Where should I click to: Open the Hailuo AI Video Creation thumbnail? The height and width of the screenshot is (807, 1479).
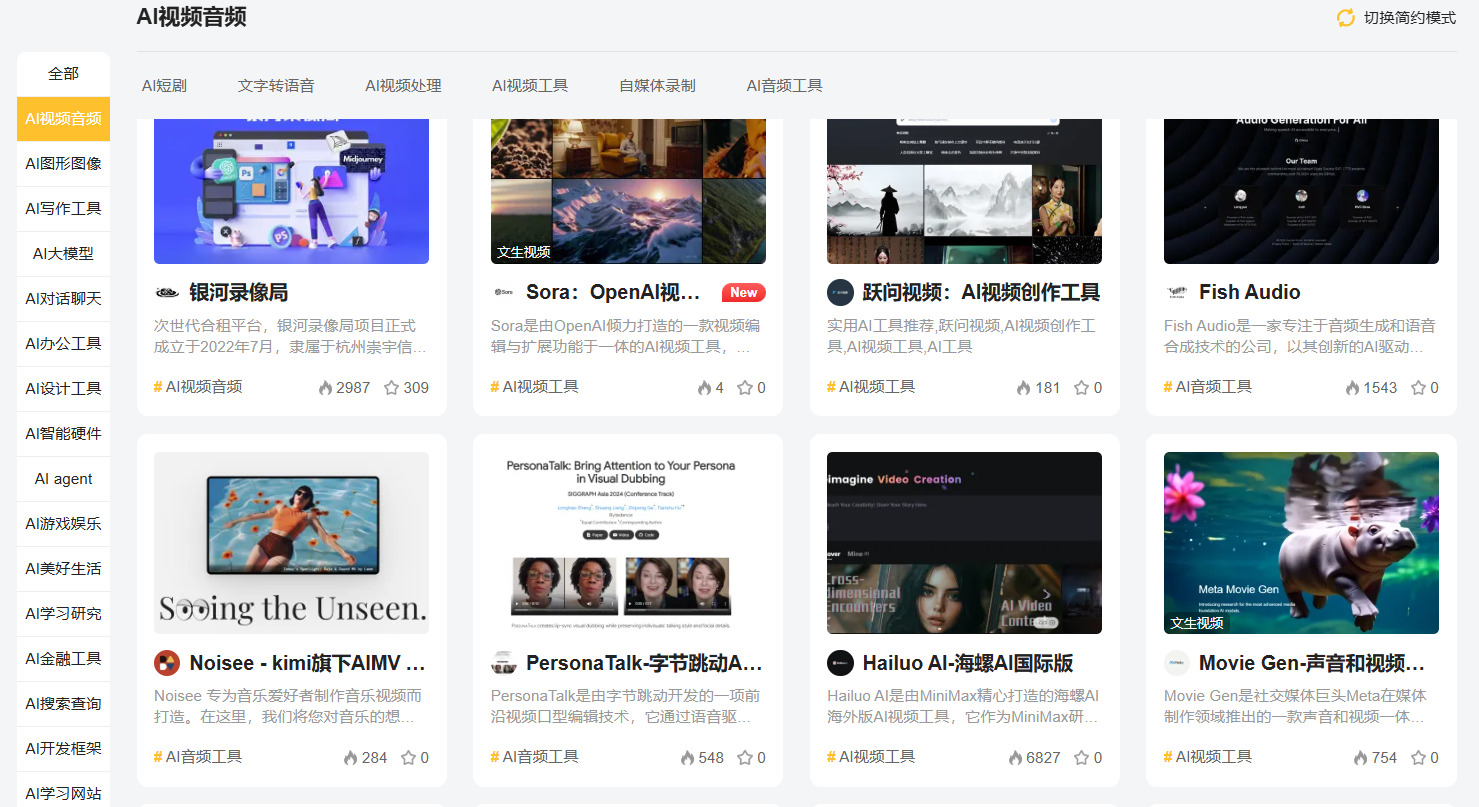[964, 543]
